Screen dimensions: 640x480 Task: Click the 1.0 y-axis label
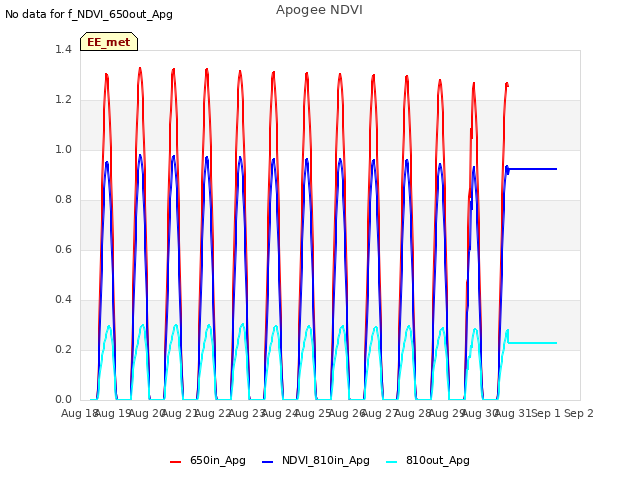tap(63, 149)
